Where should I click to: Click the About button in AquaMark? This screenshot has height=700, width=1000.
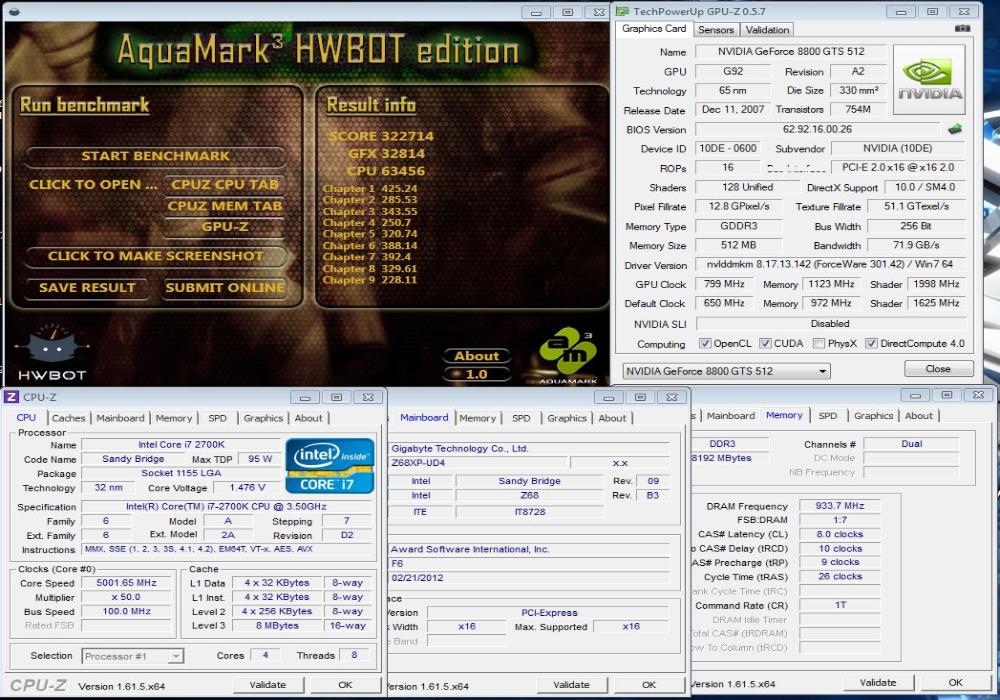[x=476, y=356]
